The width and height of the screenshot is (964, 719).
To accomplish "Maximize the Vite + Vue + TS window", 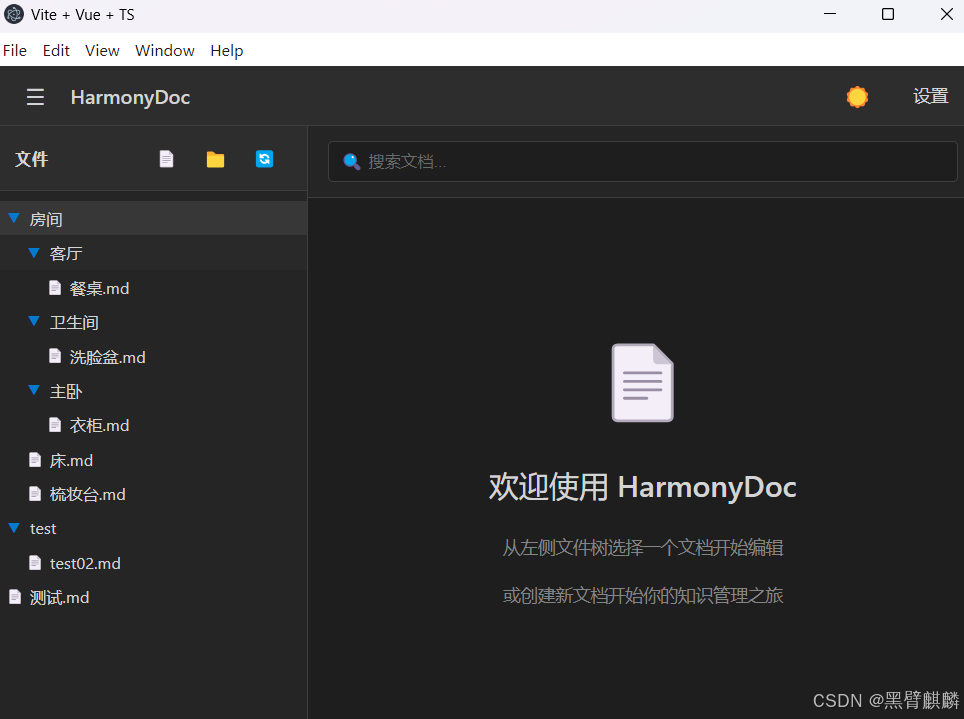I will (x=888, y=14).
